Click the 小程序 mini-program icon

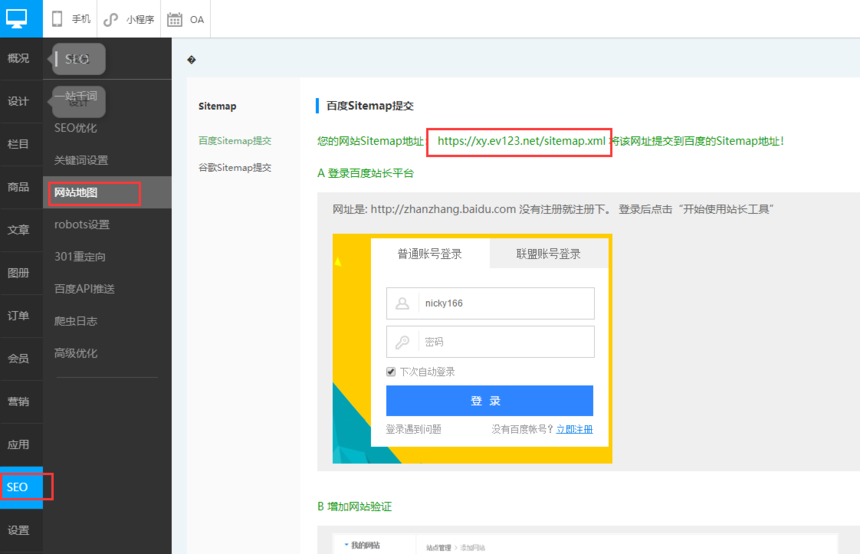[111, 19]
